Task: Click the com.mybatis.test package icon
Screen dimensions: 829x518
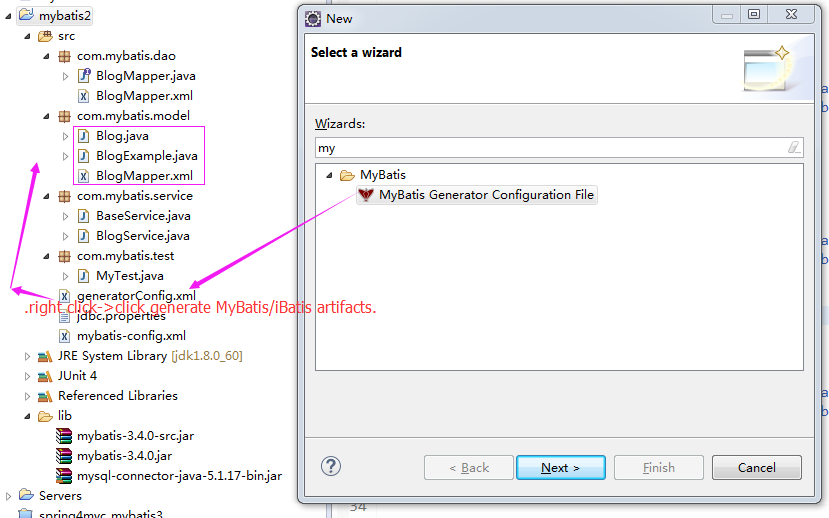Action: [x=65, y=256]
